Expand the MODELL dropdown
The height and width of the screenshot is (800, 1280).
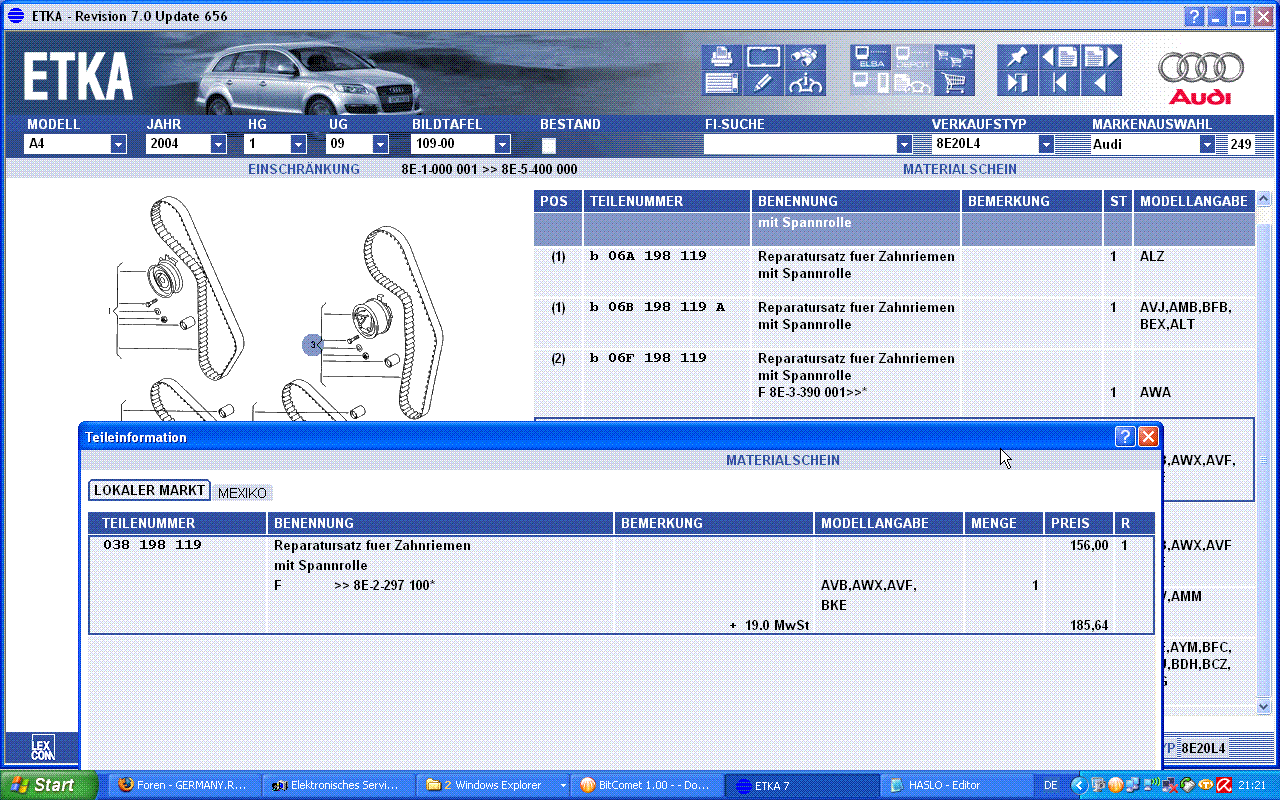tap(118, 144)
